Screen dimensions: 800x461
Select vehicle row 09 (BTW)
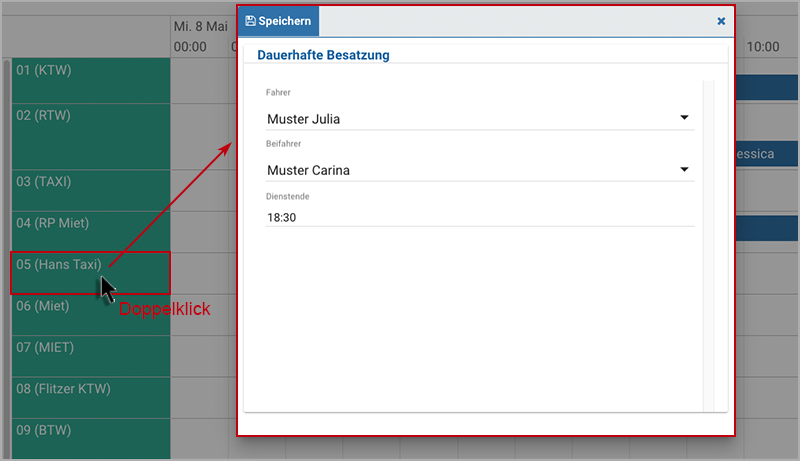91,439
